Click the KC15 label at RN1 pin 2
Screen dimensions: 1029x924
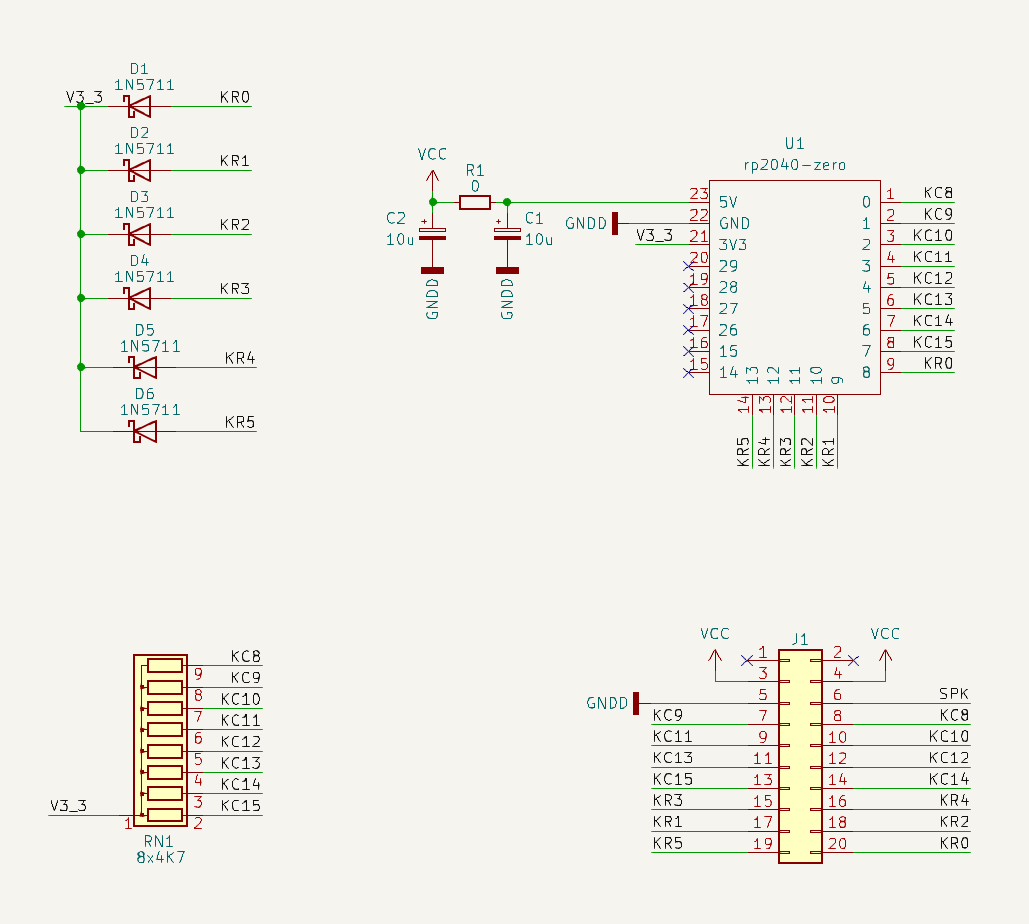(x=241, y=806)
